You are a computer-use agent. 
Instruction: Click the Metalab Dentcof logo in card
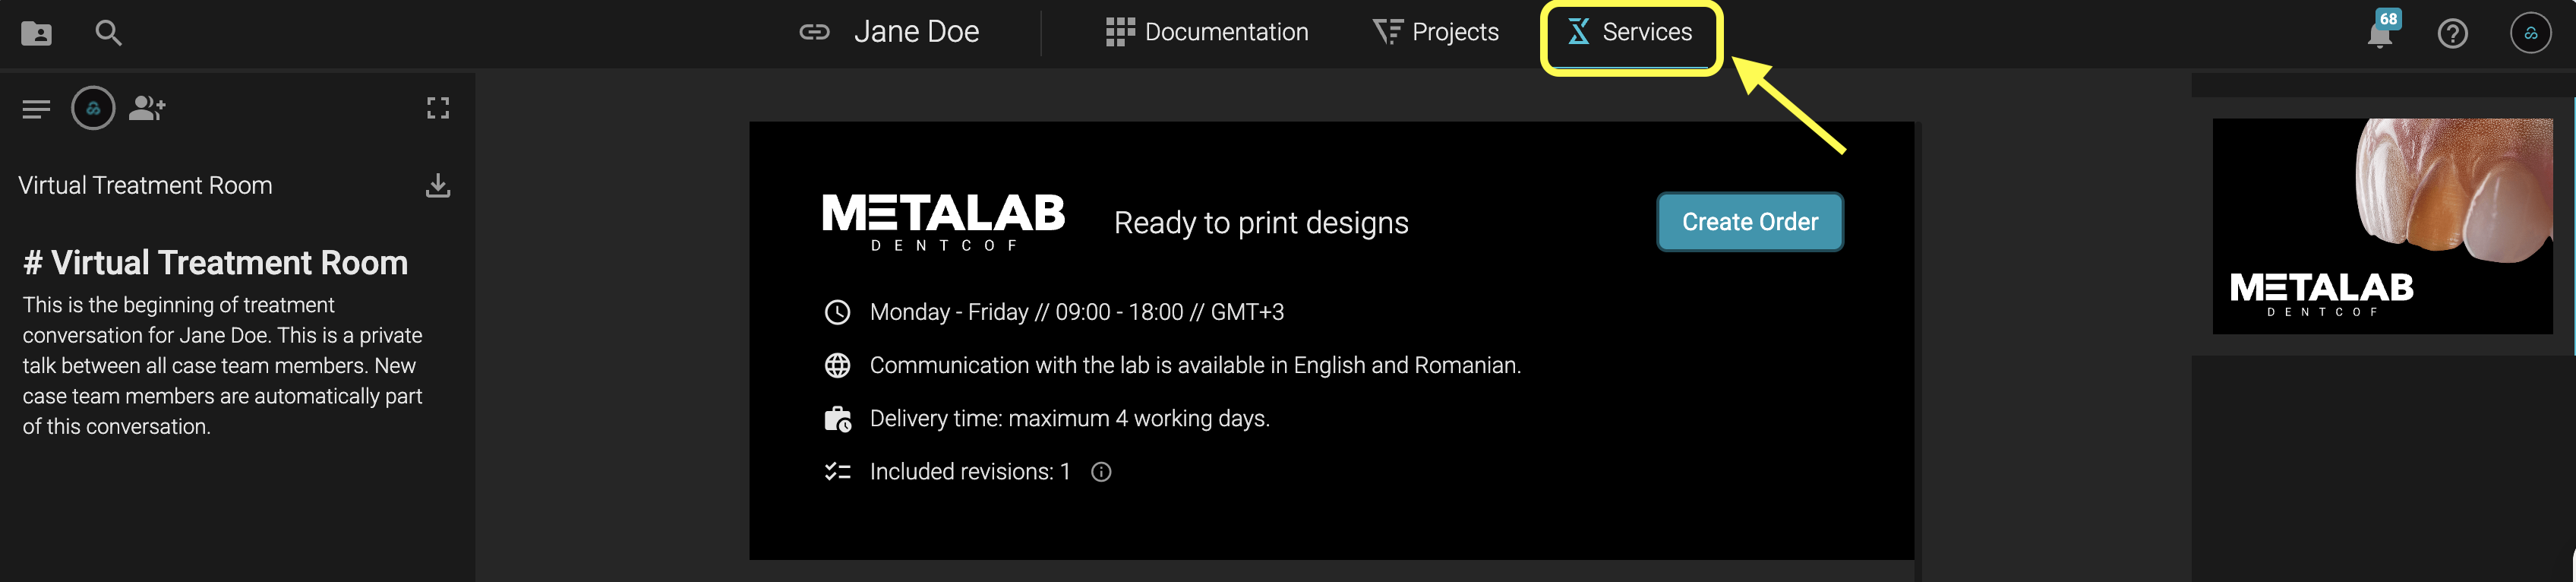(x=943, y=222)
